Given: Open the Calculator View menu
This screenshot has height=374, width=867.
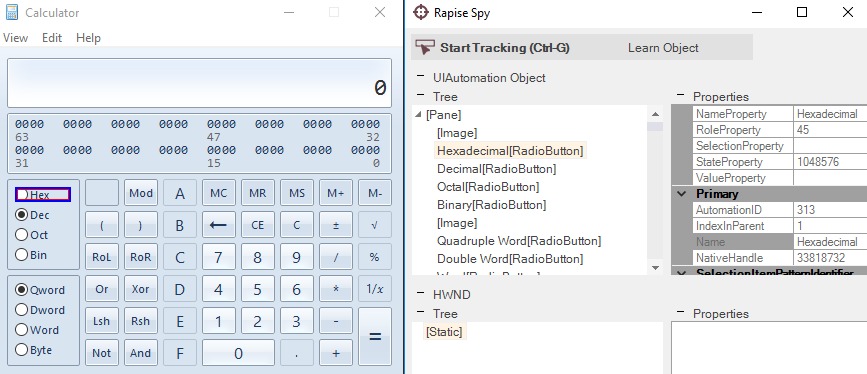Looking at the screenshot, I should pos(15,38).
